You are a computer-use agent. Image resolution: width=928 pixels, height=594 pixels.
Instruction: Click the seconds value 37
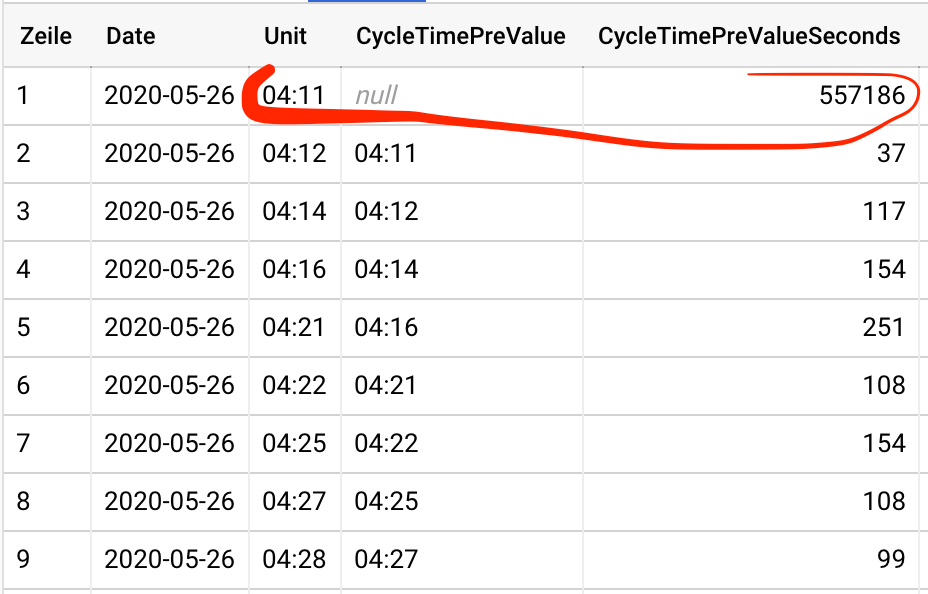[890, 153]
